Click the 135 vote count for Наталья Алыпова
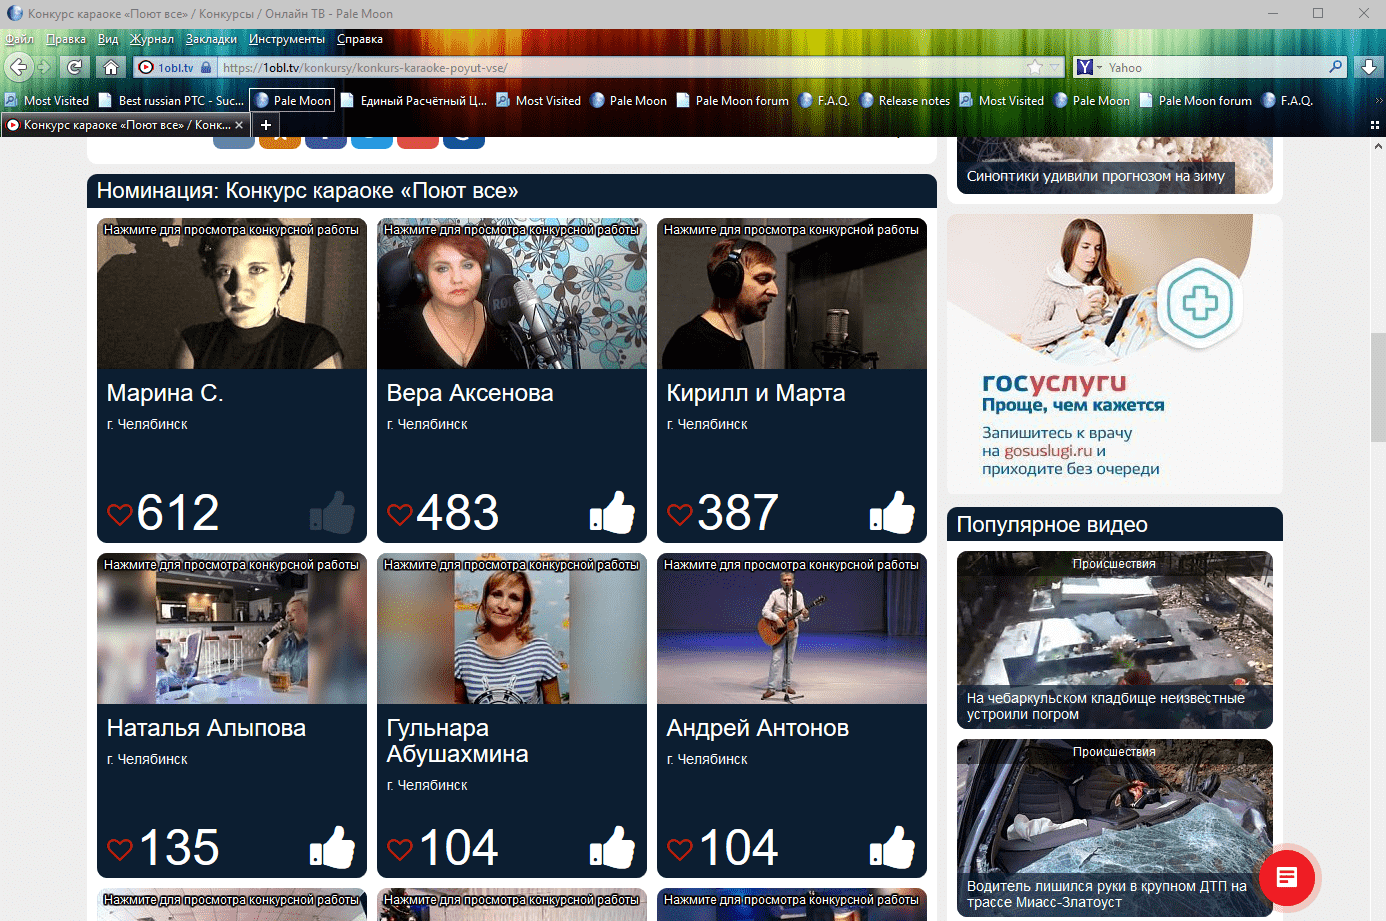This screenshot has height=921, width=1386. [x=179, y=848]
